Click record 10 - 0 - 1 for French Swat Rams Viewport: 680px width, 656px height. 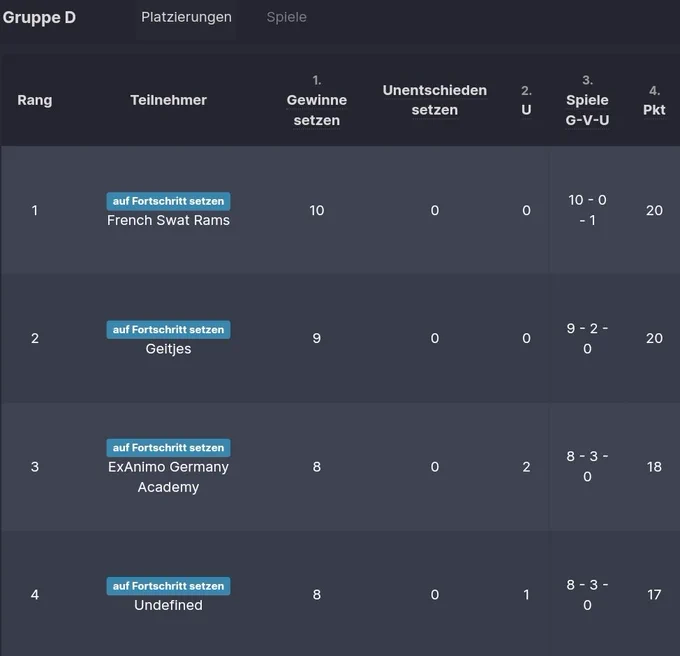pyautogui.click(x=587, y=210)
